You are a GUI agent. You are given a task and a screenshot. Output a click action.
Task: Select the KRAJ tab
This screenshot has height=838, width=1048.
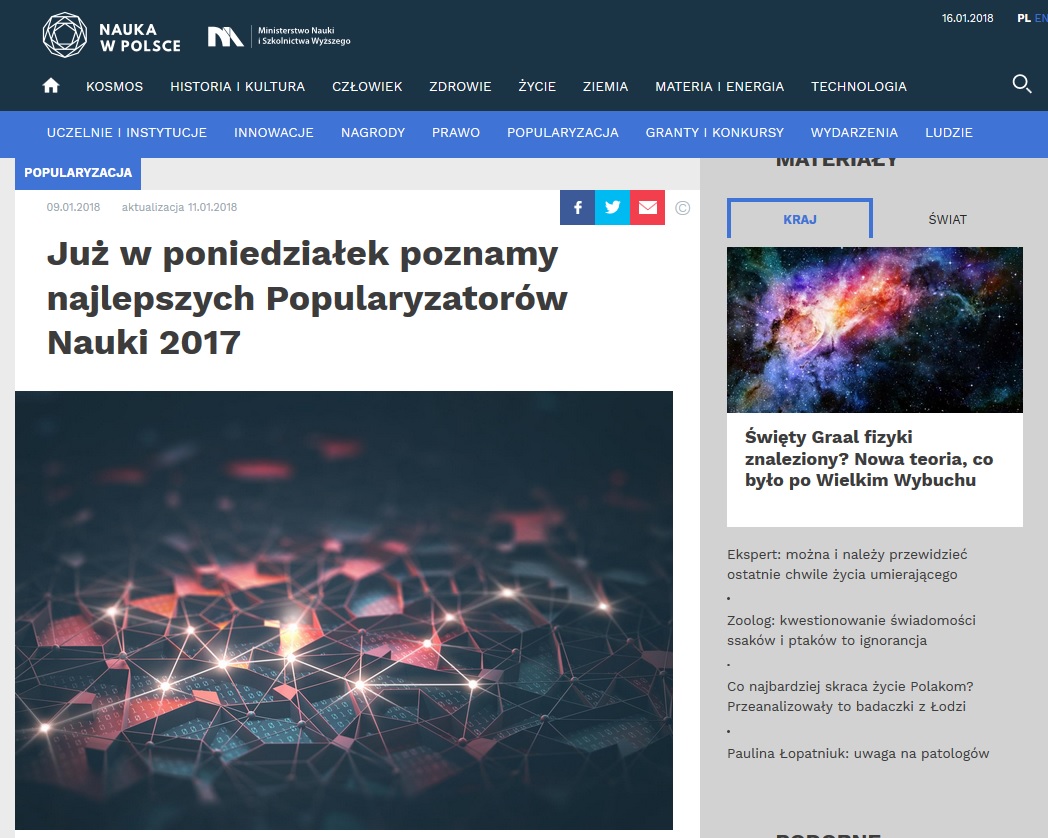click(799, 219)
